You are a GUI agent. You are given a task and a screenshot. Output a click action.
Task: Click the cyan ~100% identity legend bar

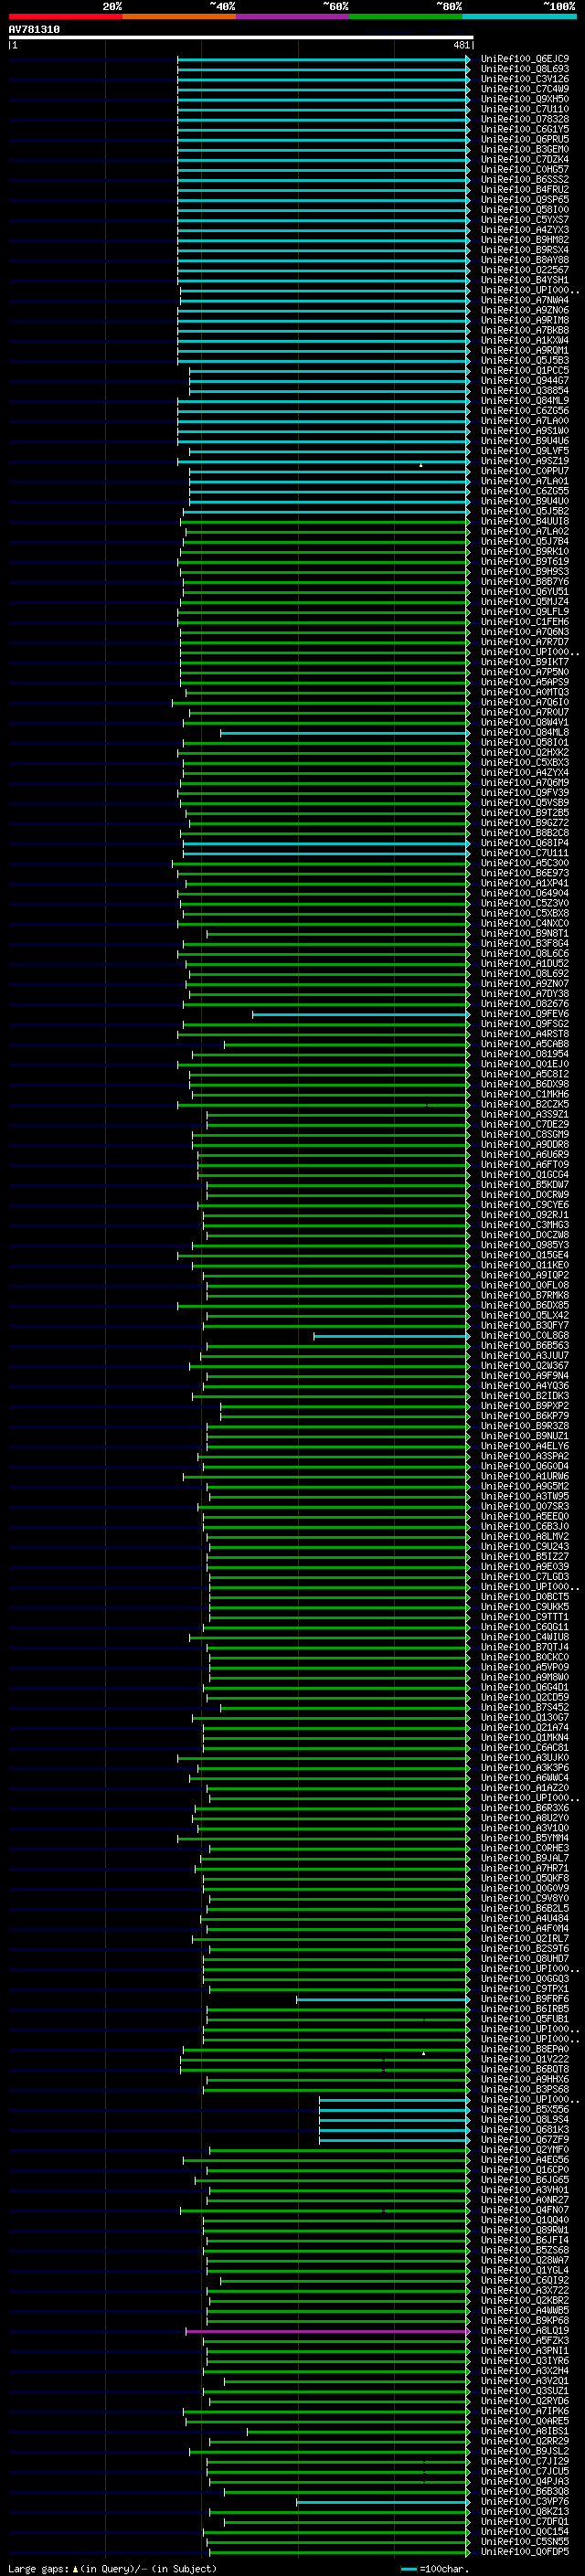point(519,16)
